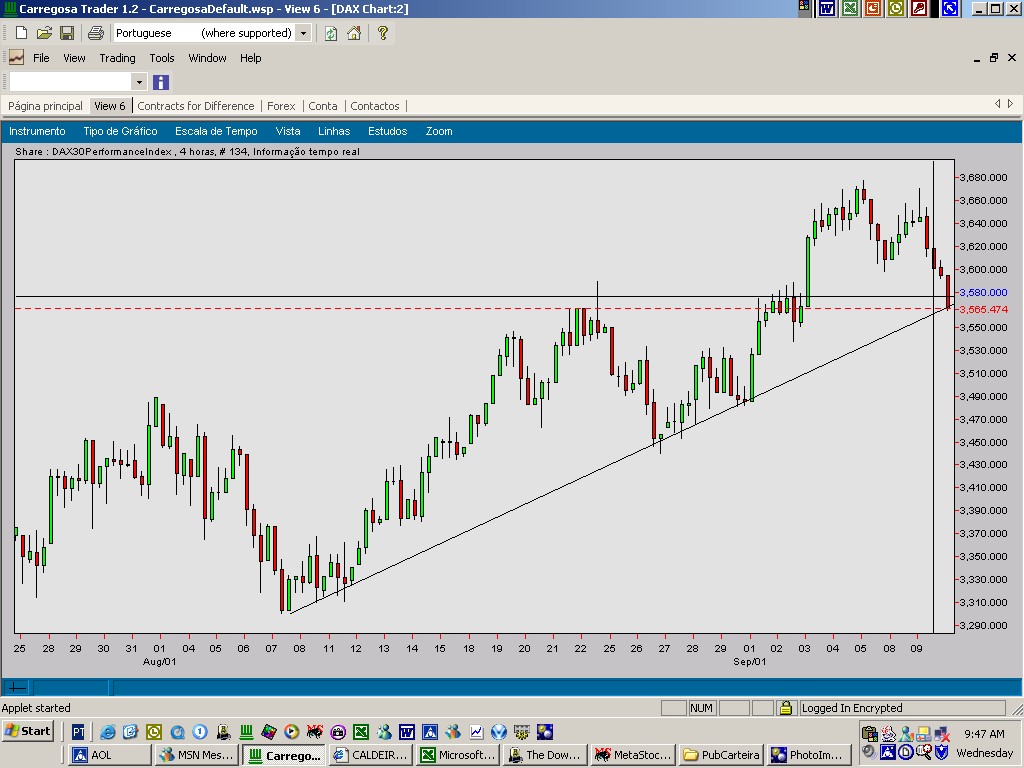Viewport: 1024px width, 768px height.
Task: Open the Help menu
Action: [x=251, y=58]
